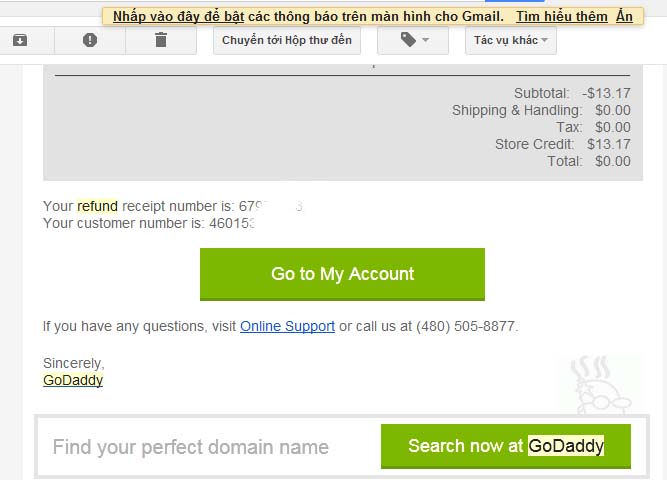The width and height of the screenshot is (667, 480).
Task: Click the highlighted "refund" word
Action: tap(97, 206)
